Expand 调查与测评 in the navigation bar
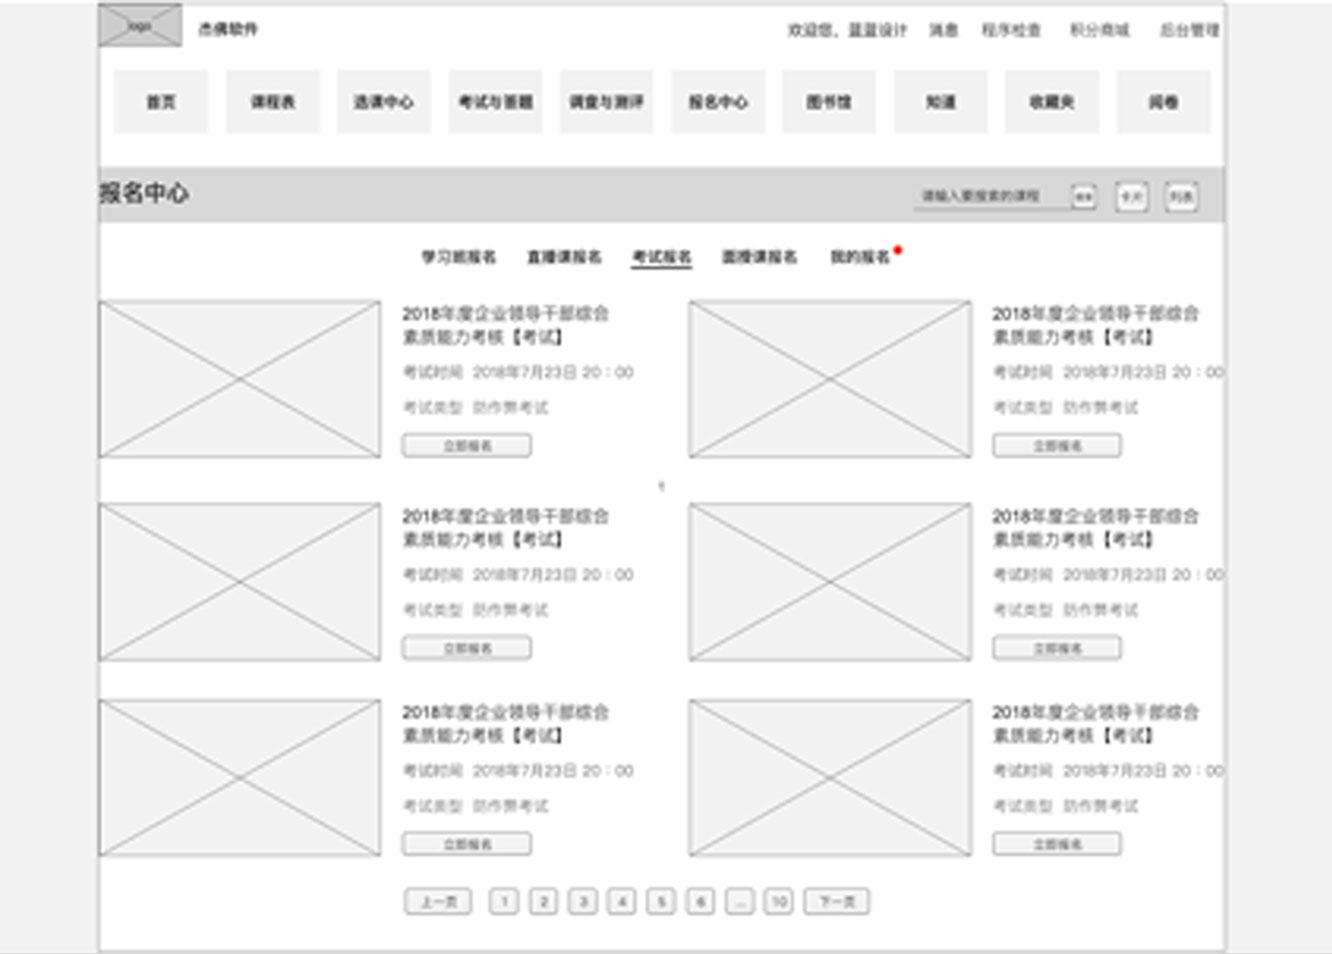This screenshot has height=954, width=1332. point(606,101)
